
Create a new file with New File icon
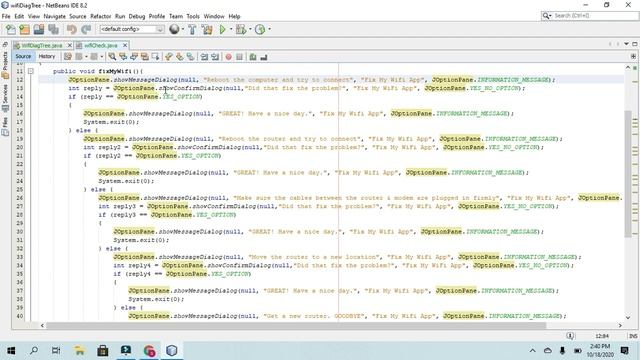coord(11,29)
